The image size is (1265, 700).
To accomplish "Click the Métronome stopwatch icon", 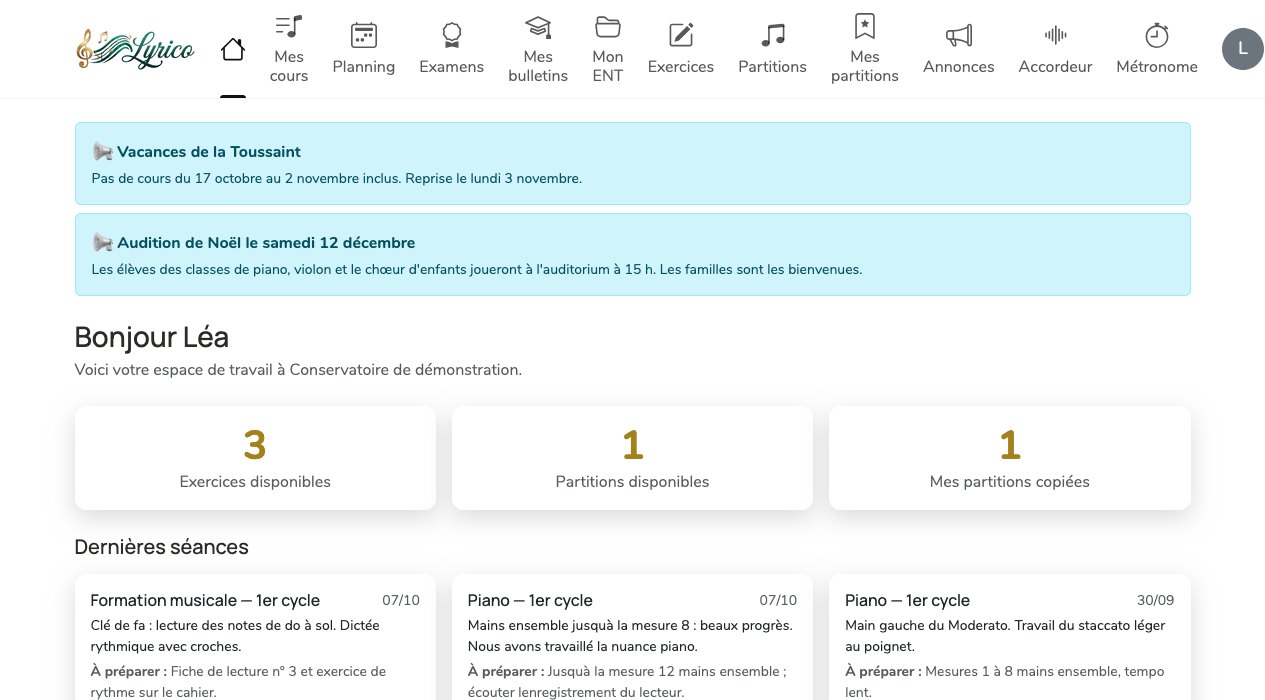I will point(1157,36).
